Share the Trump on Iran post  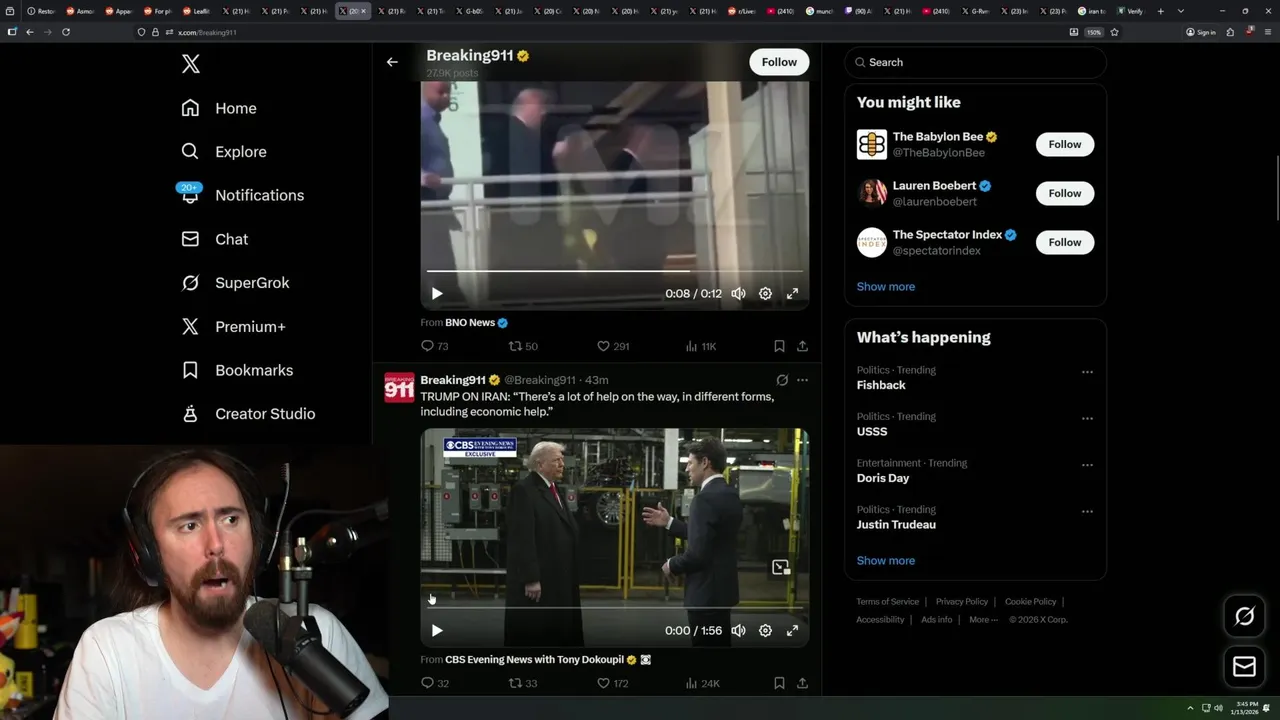pyautogui.click(x=802, y=683)
